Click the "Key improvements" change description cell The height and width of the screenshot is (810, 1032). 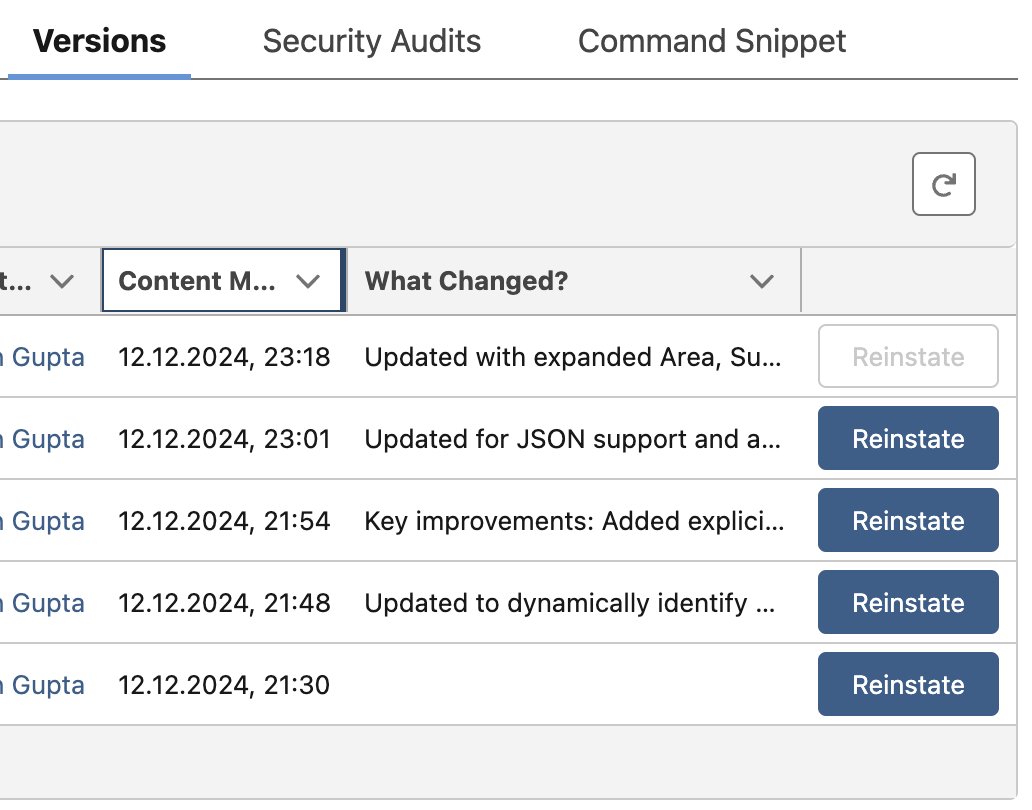[x=574, y=521]
